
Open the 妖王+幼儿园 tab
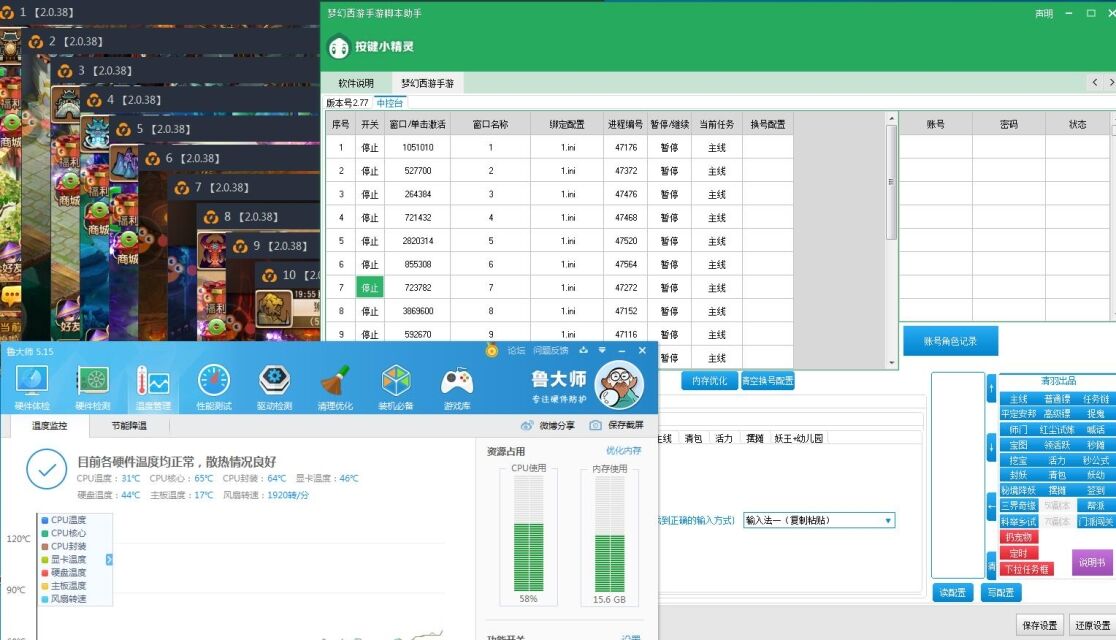click(798, 439)
